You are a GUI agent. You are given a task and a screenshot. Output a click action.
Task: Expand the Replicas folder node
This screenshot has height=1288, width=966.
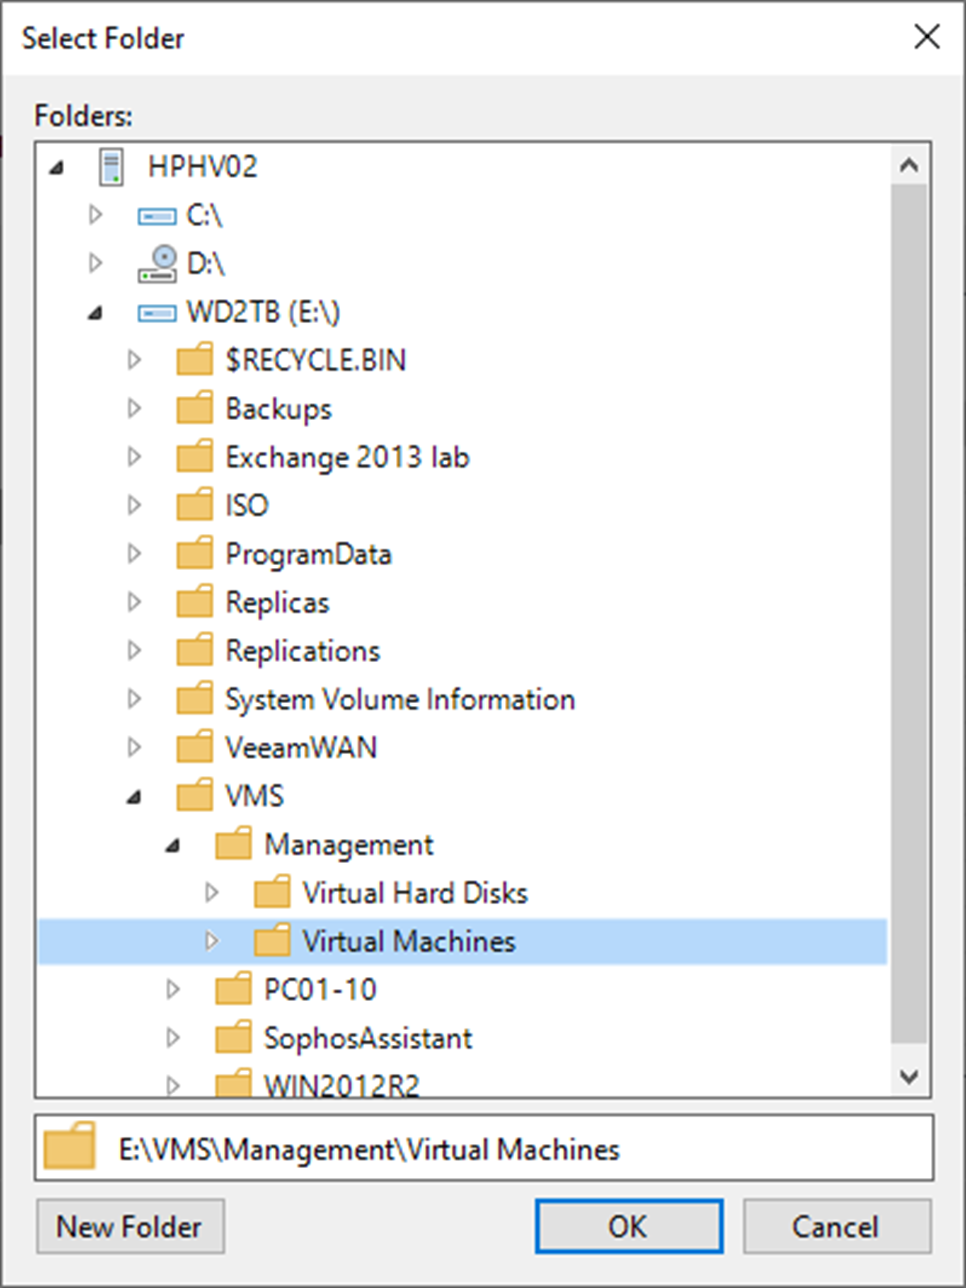[134, 602]
